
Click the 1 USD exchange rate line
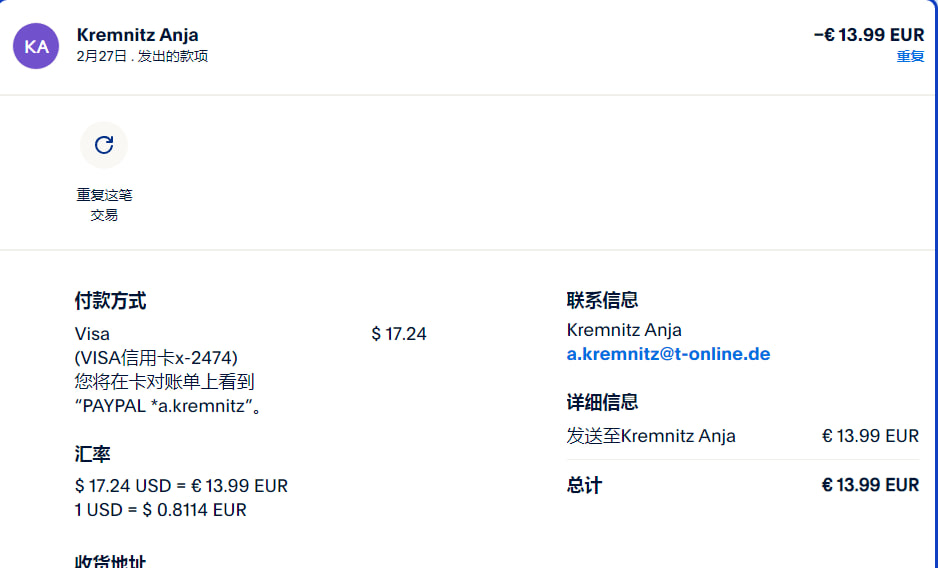160,510
